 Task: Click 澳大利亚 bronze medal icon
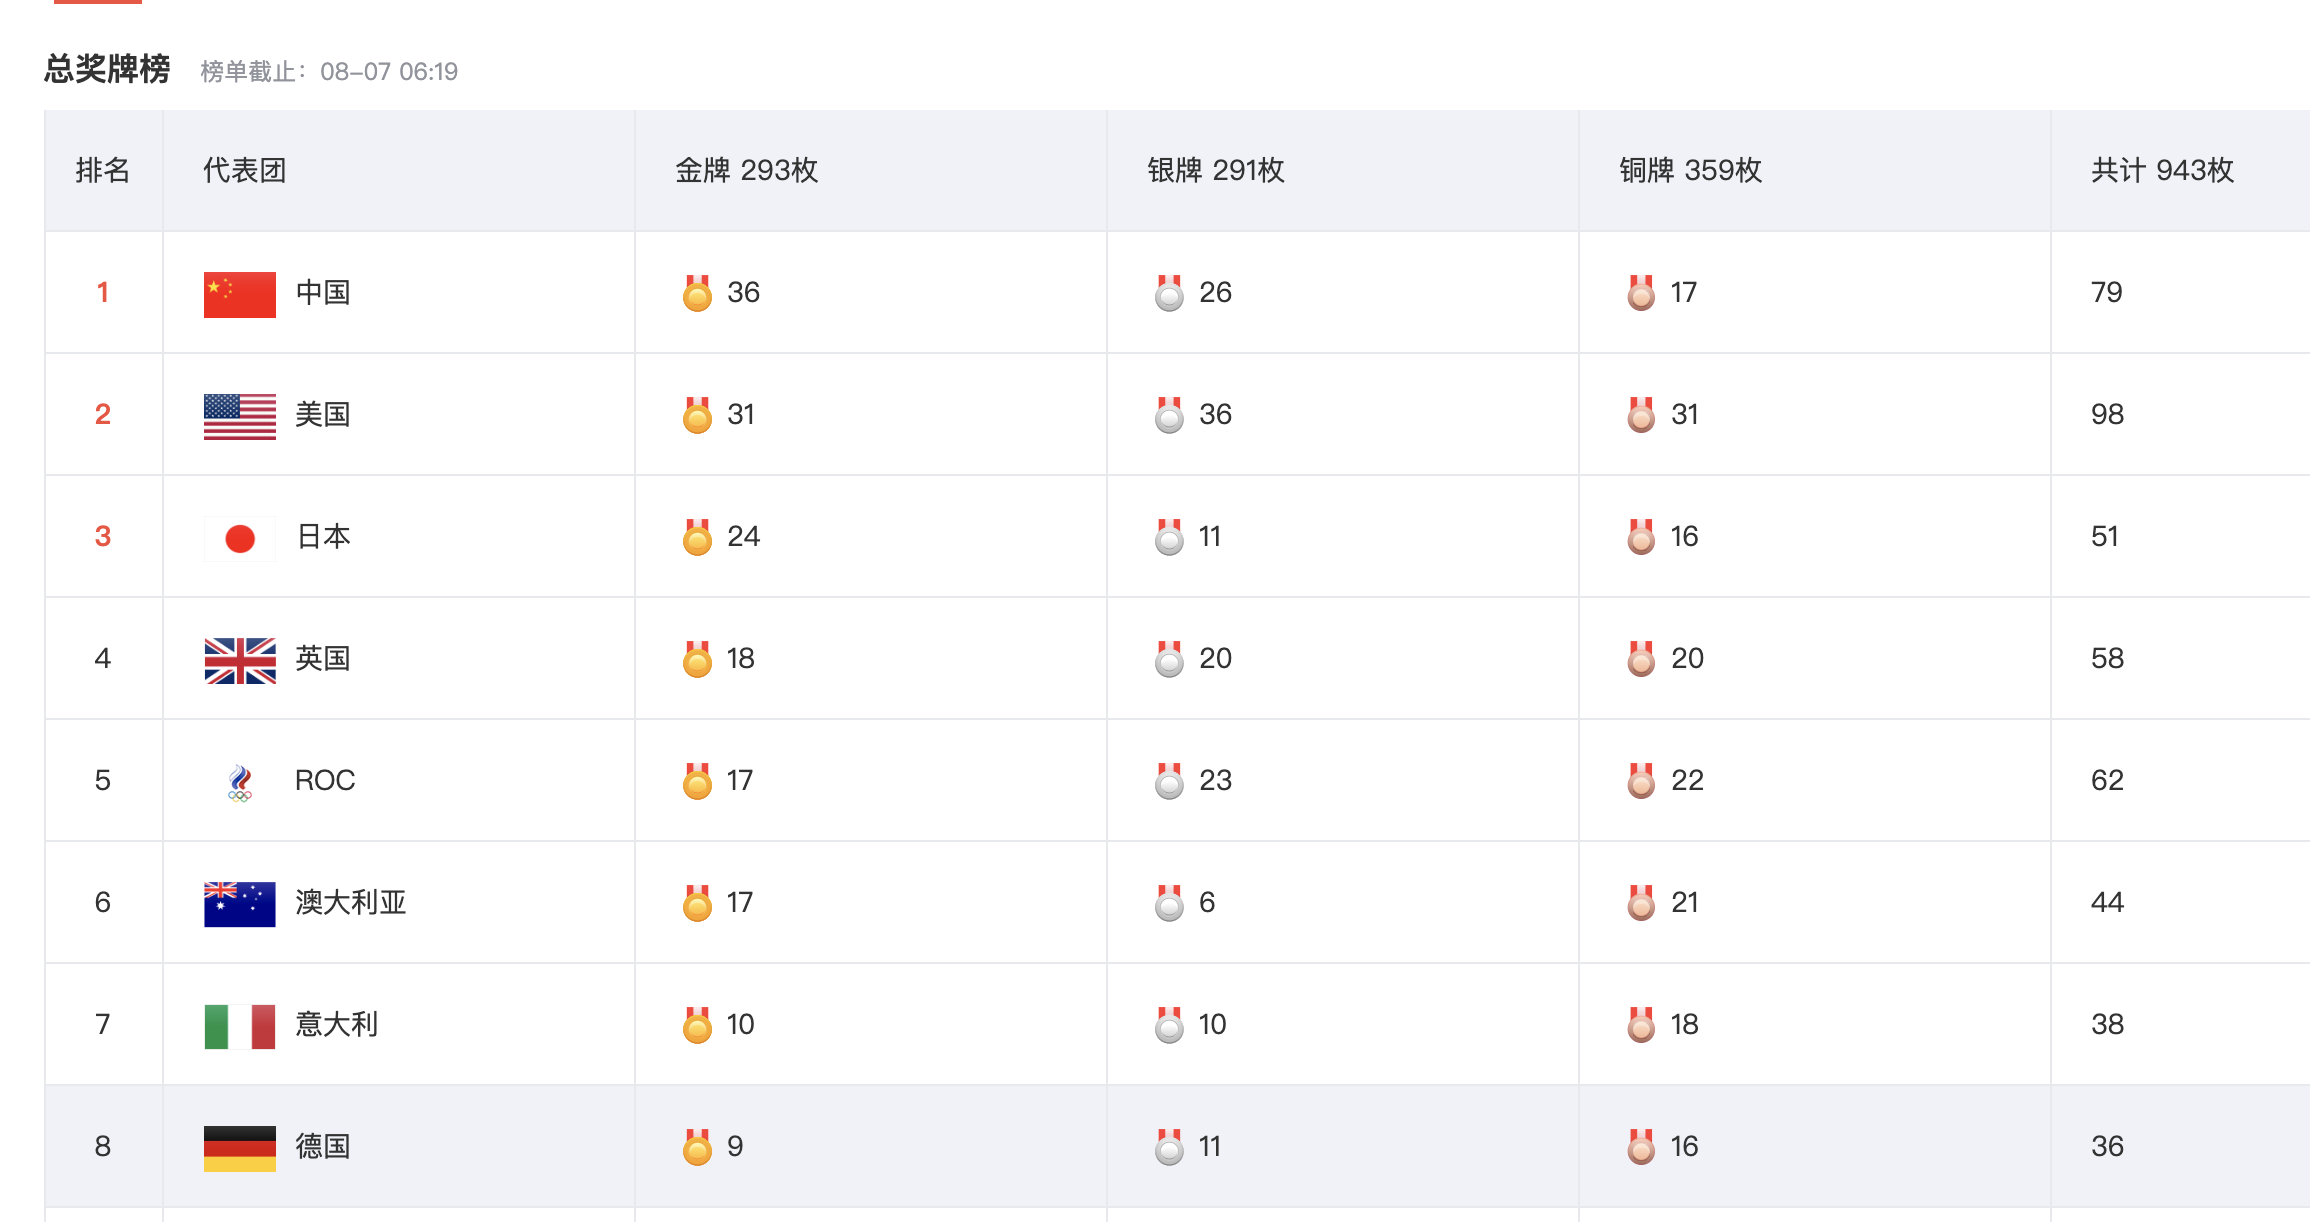pyautogui.click(x=1641, y=903)
